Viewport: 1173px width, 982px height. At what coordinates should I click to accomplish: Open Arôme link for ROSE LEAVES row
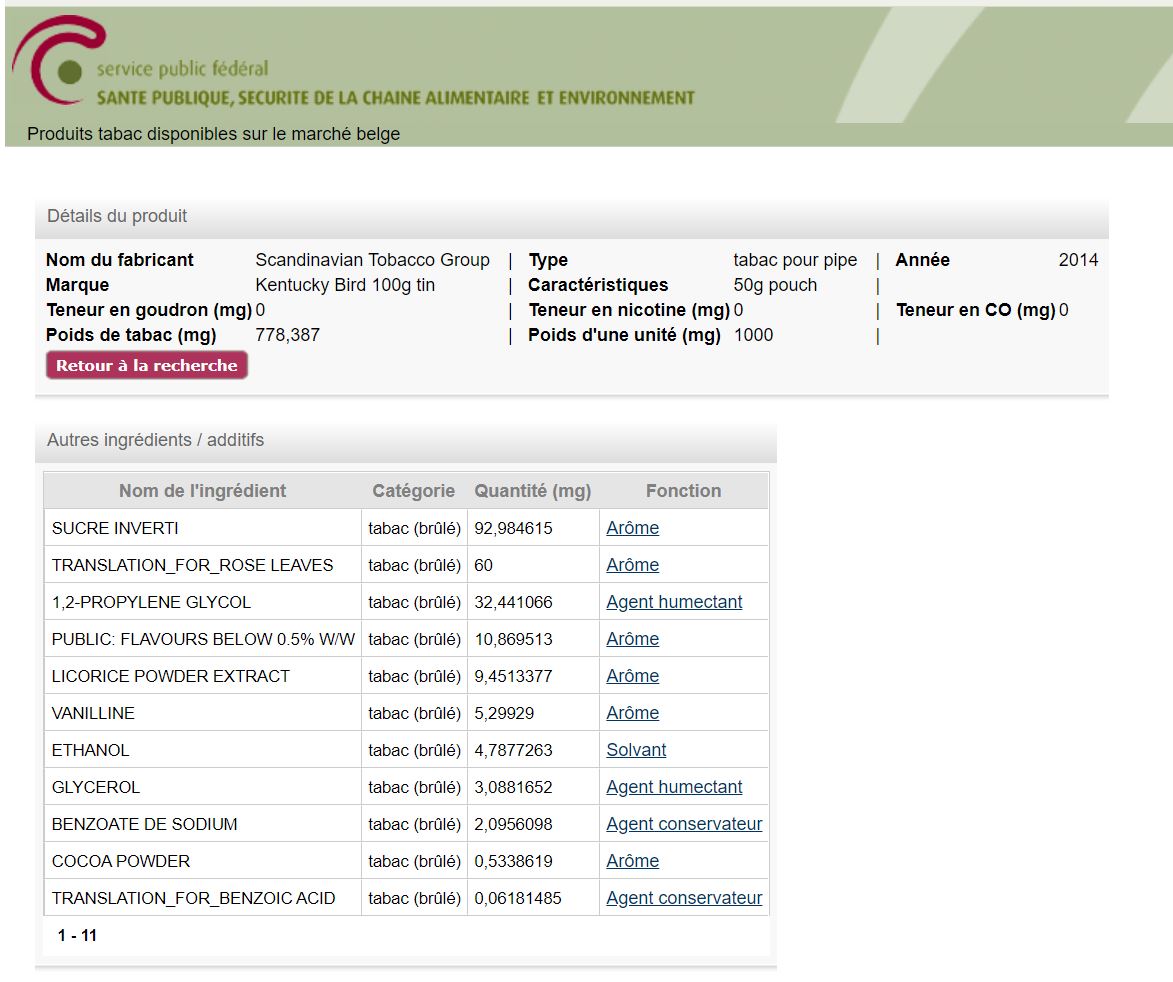pyautogui.click(x=632, y=565)
